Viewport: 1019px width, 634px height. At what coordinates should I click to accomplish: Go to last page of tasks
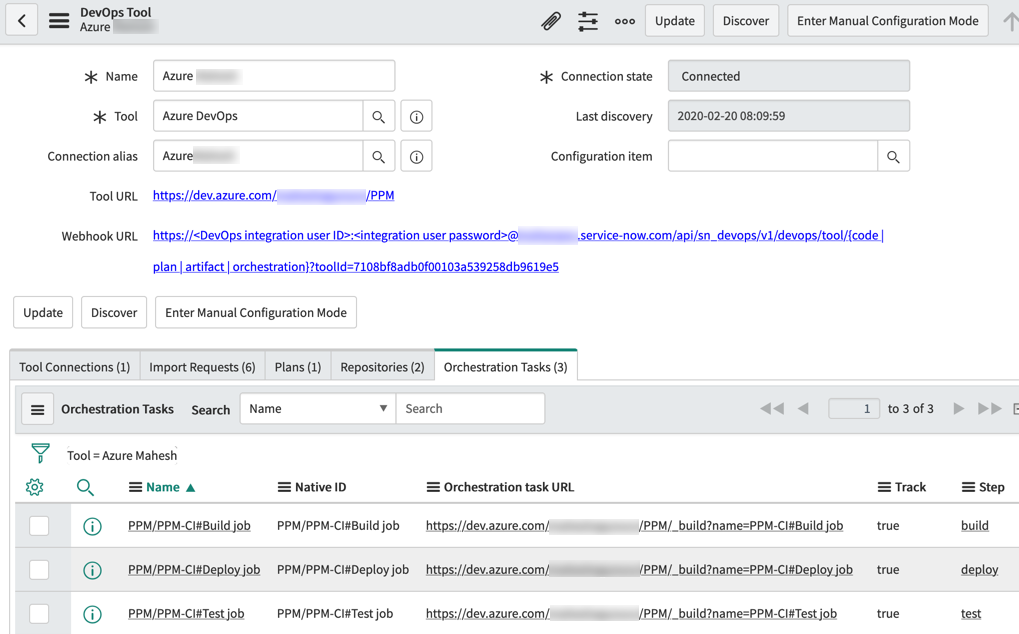pyautogui.click(x=990, y=409)
